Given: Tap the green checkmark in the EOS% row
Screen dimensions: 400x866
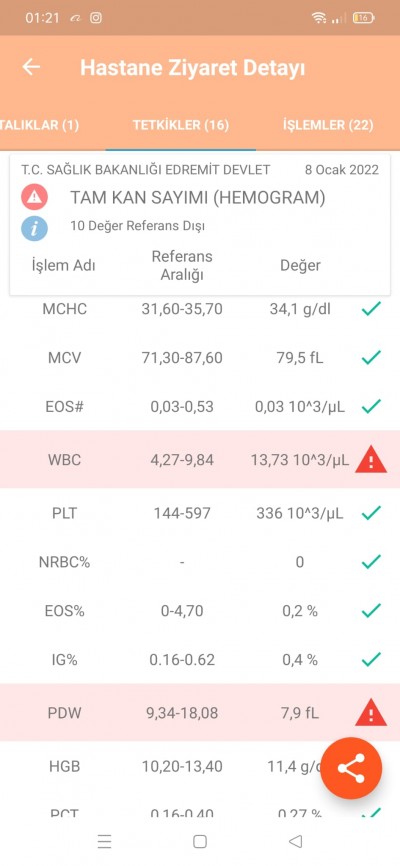Looking at the screenshot, I should (371, 610).
